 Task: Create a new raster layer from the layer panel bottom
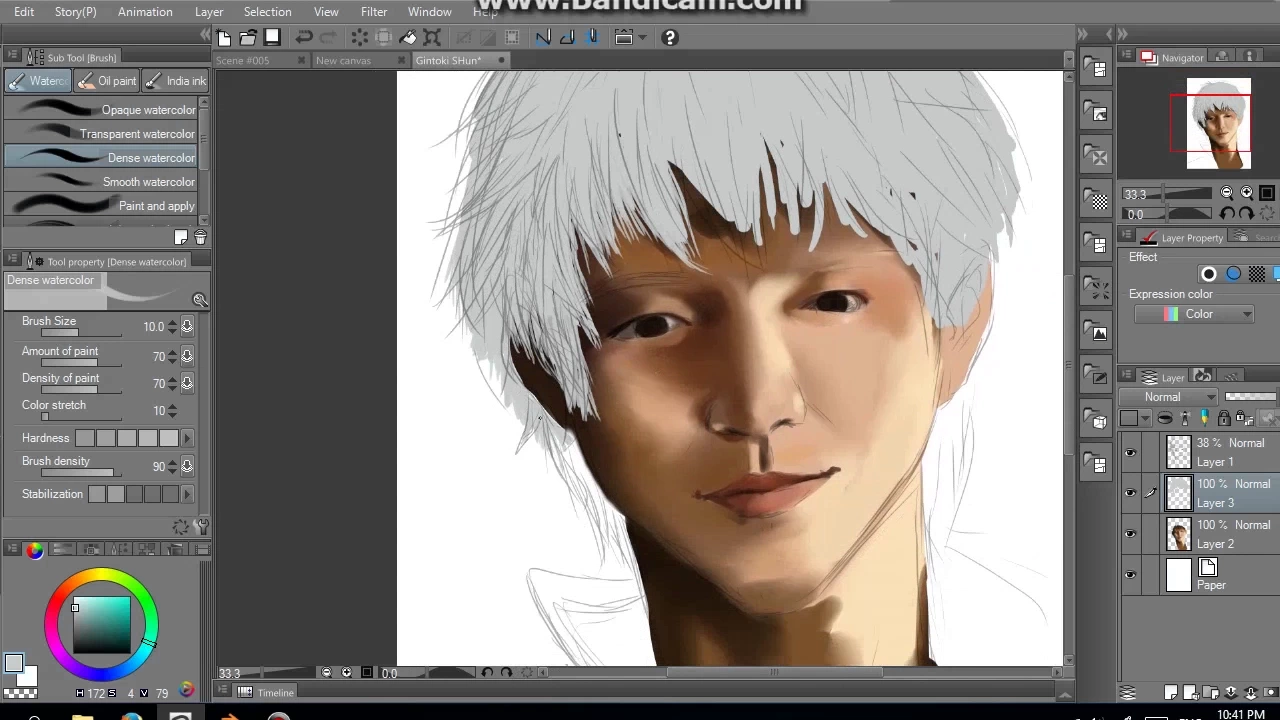(1171, 692)
